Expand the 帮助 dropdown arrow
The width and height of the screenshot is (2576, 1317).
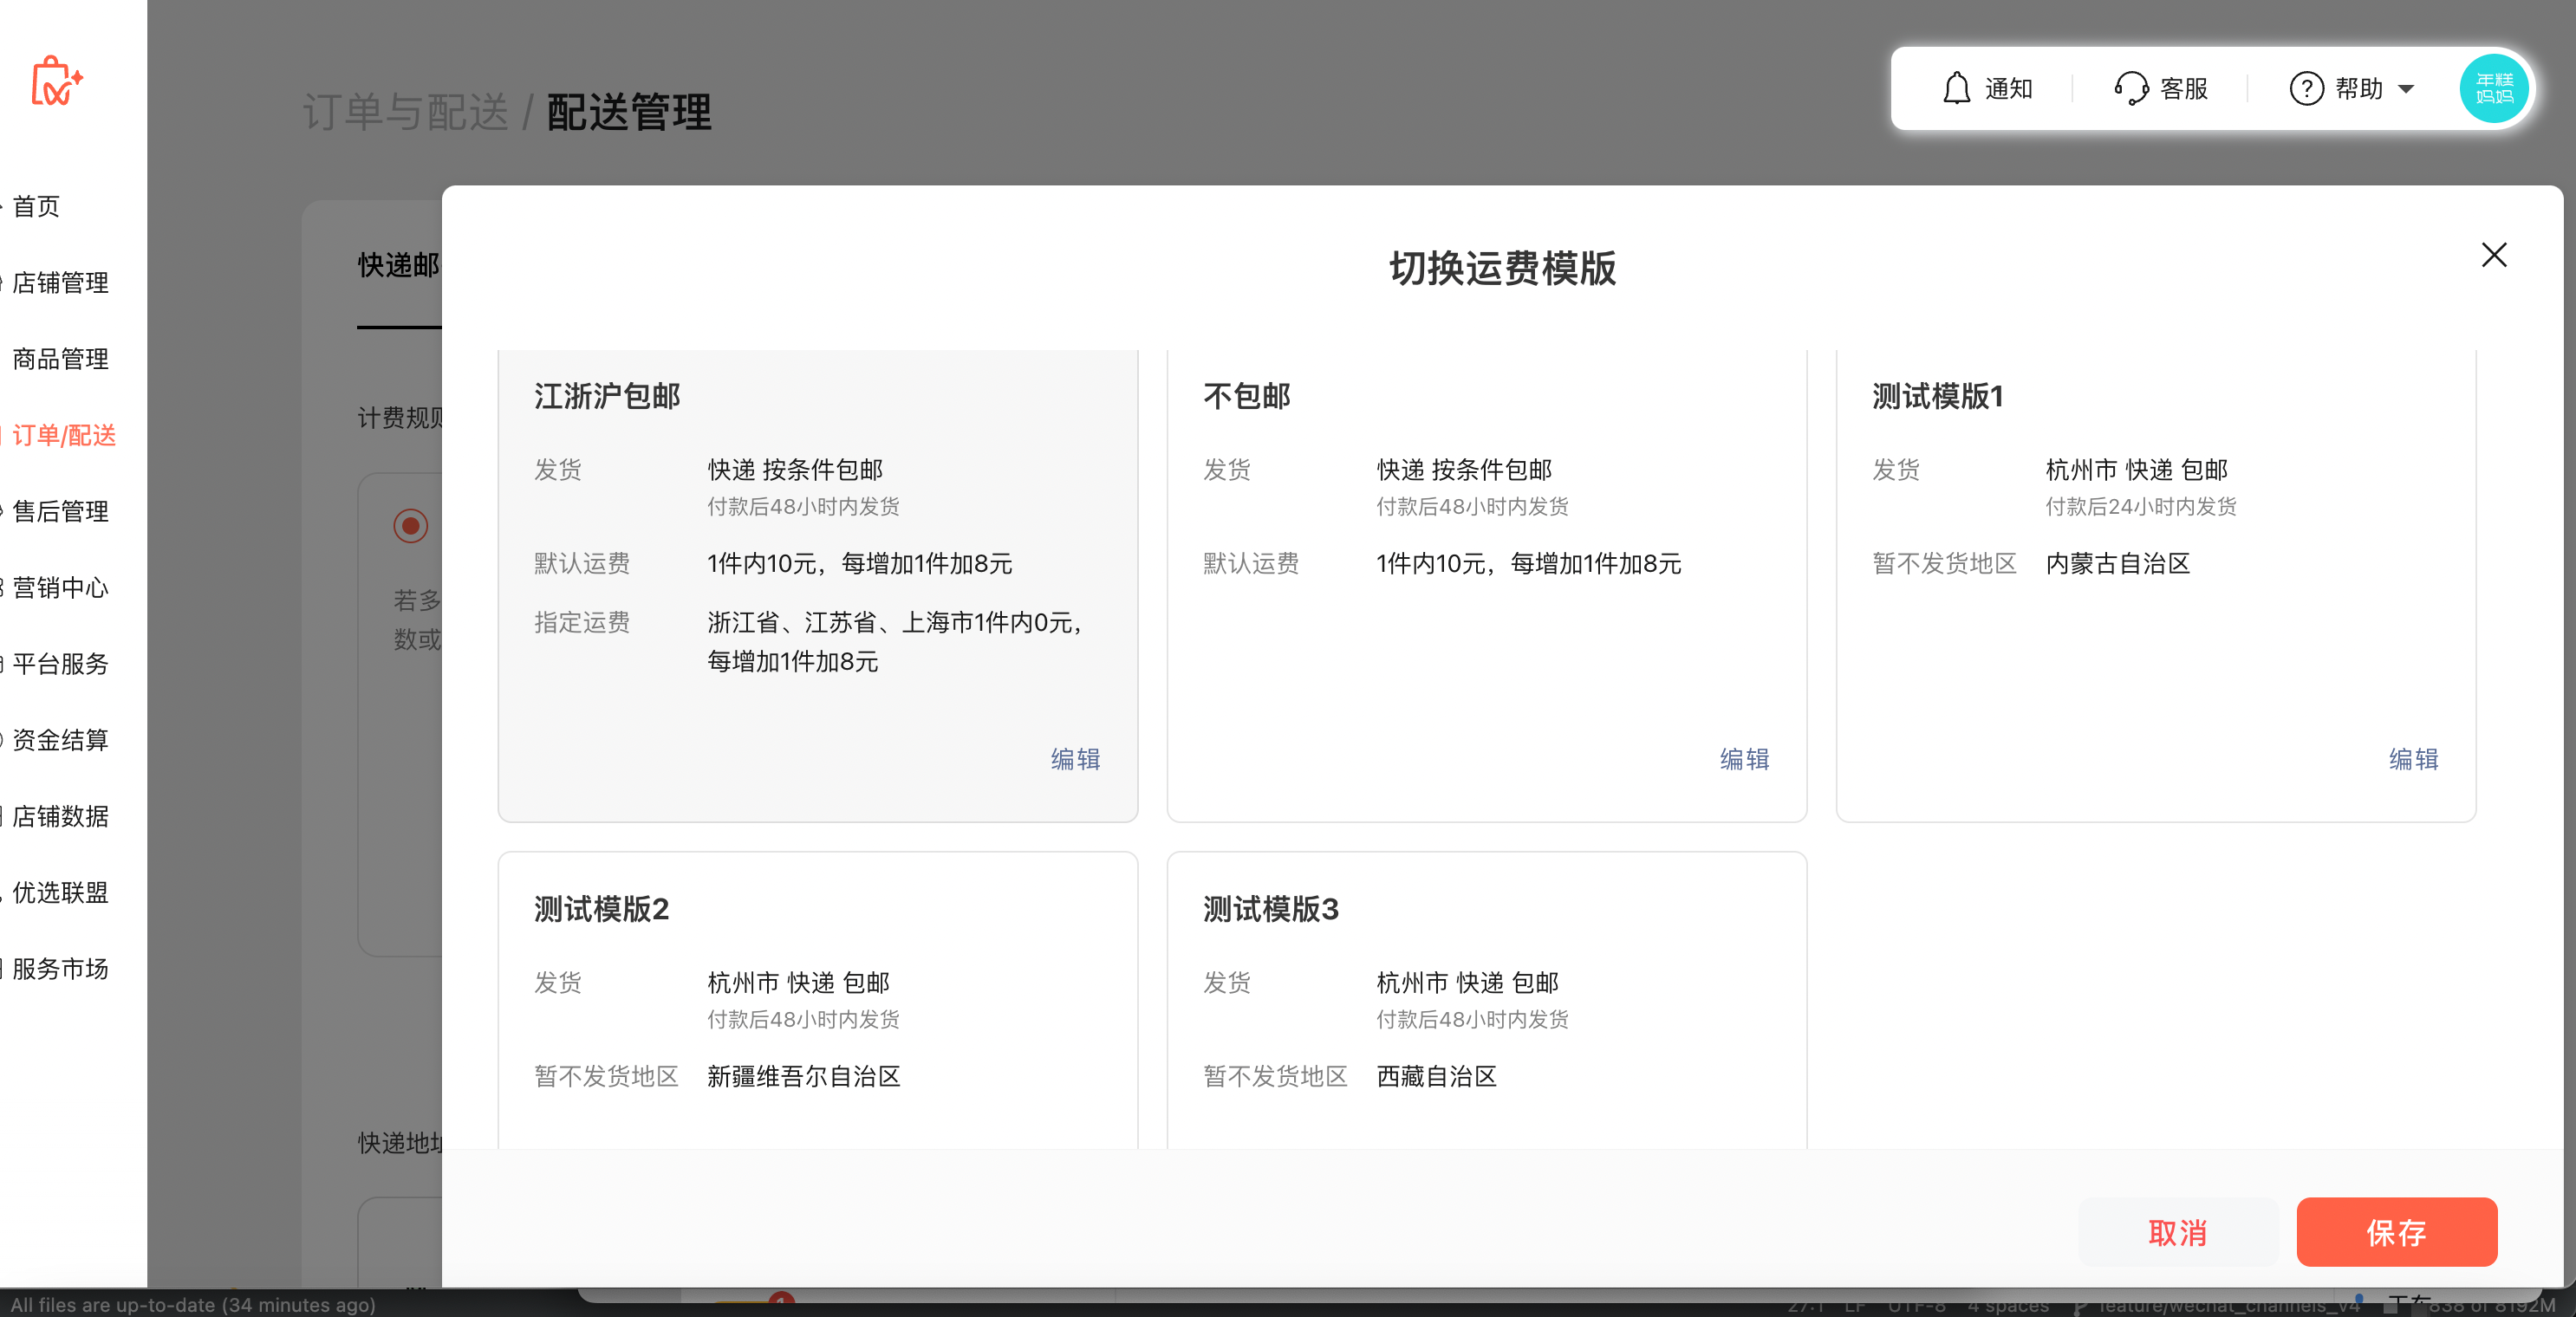tap(2406, 89)
